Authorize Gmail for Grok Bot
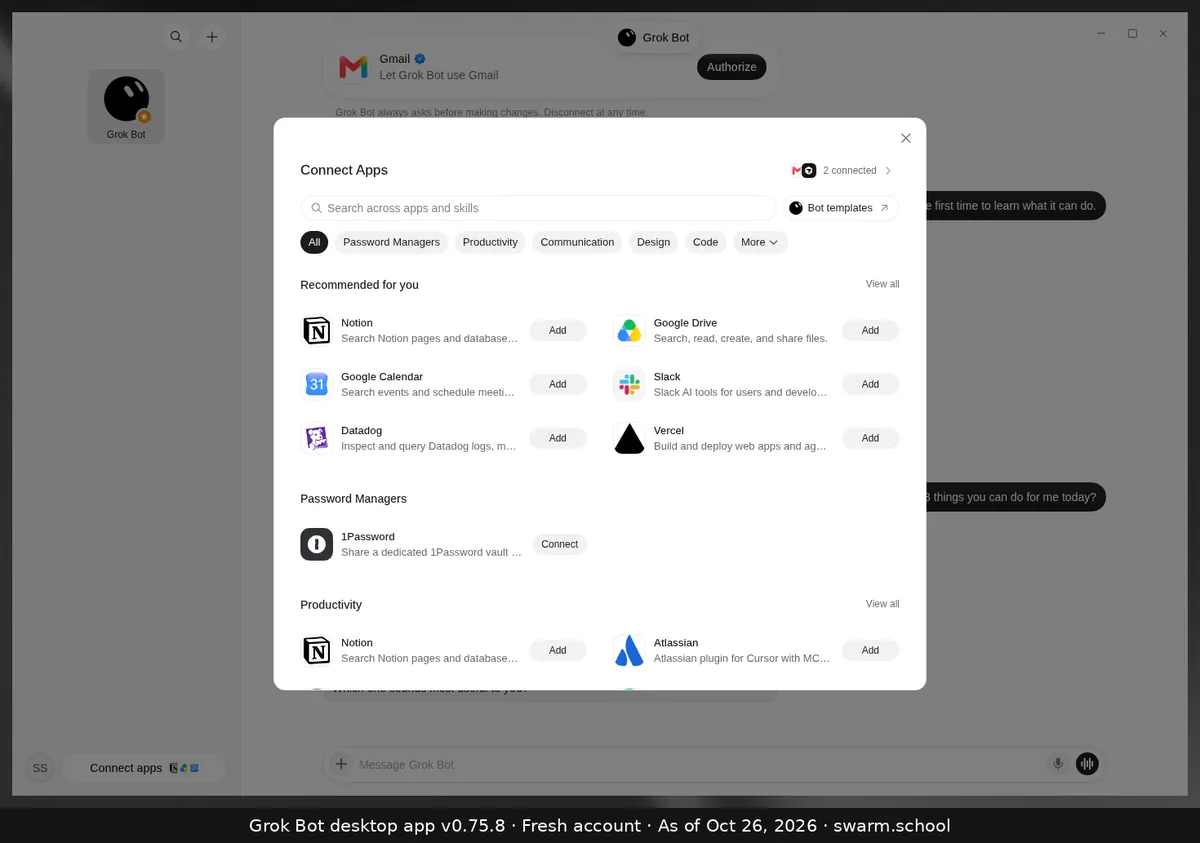The image size is (1200, 843). [x=732, y=67]
